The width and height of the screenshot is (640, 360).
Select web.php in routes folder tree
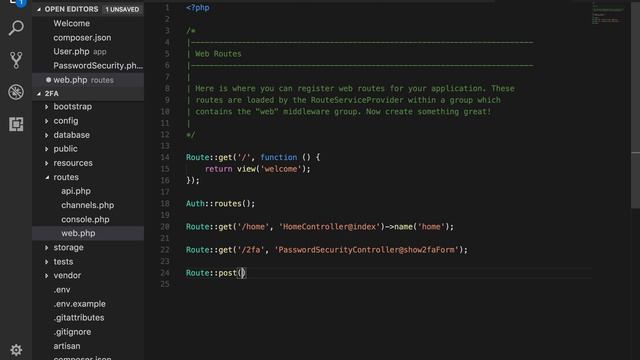pos(88,233)
